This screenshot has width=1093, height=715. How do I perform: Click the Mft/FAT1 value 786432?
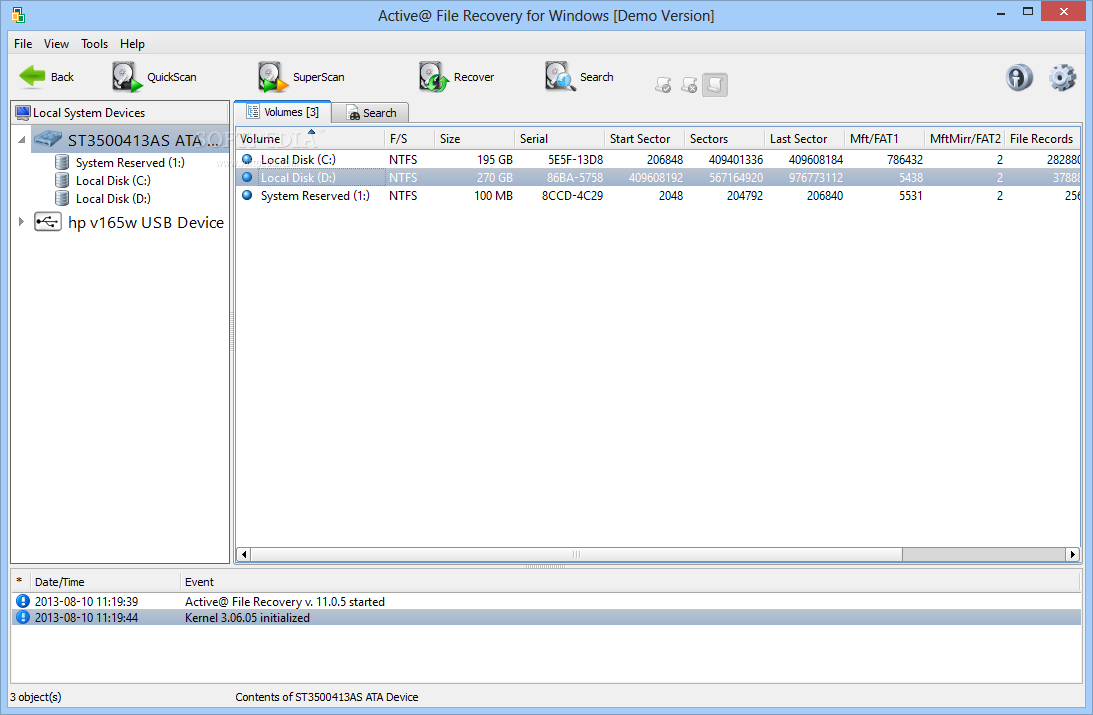[x=905, y=160]
